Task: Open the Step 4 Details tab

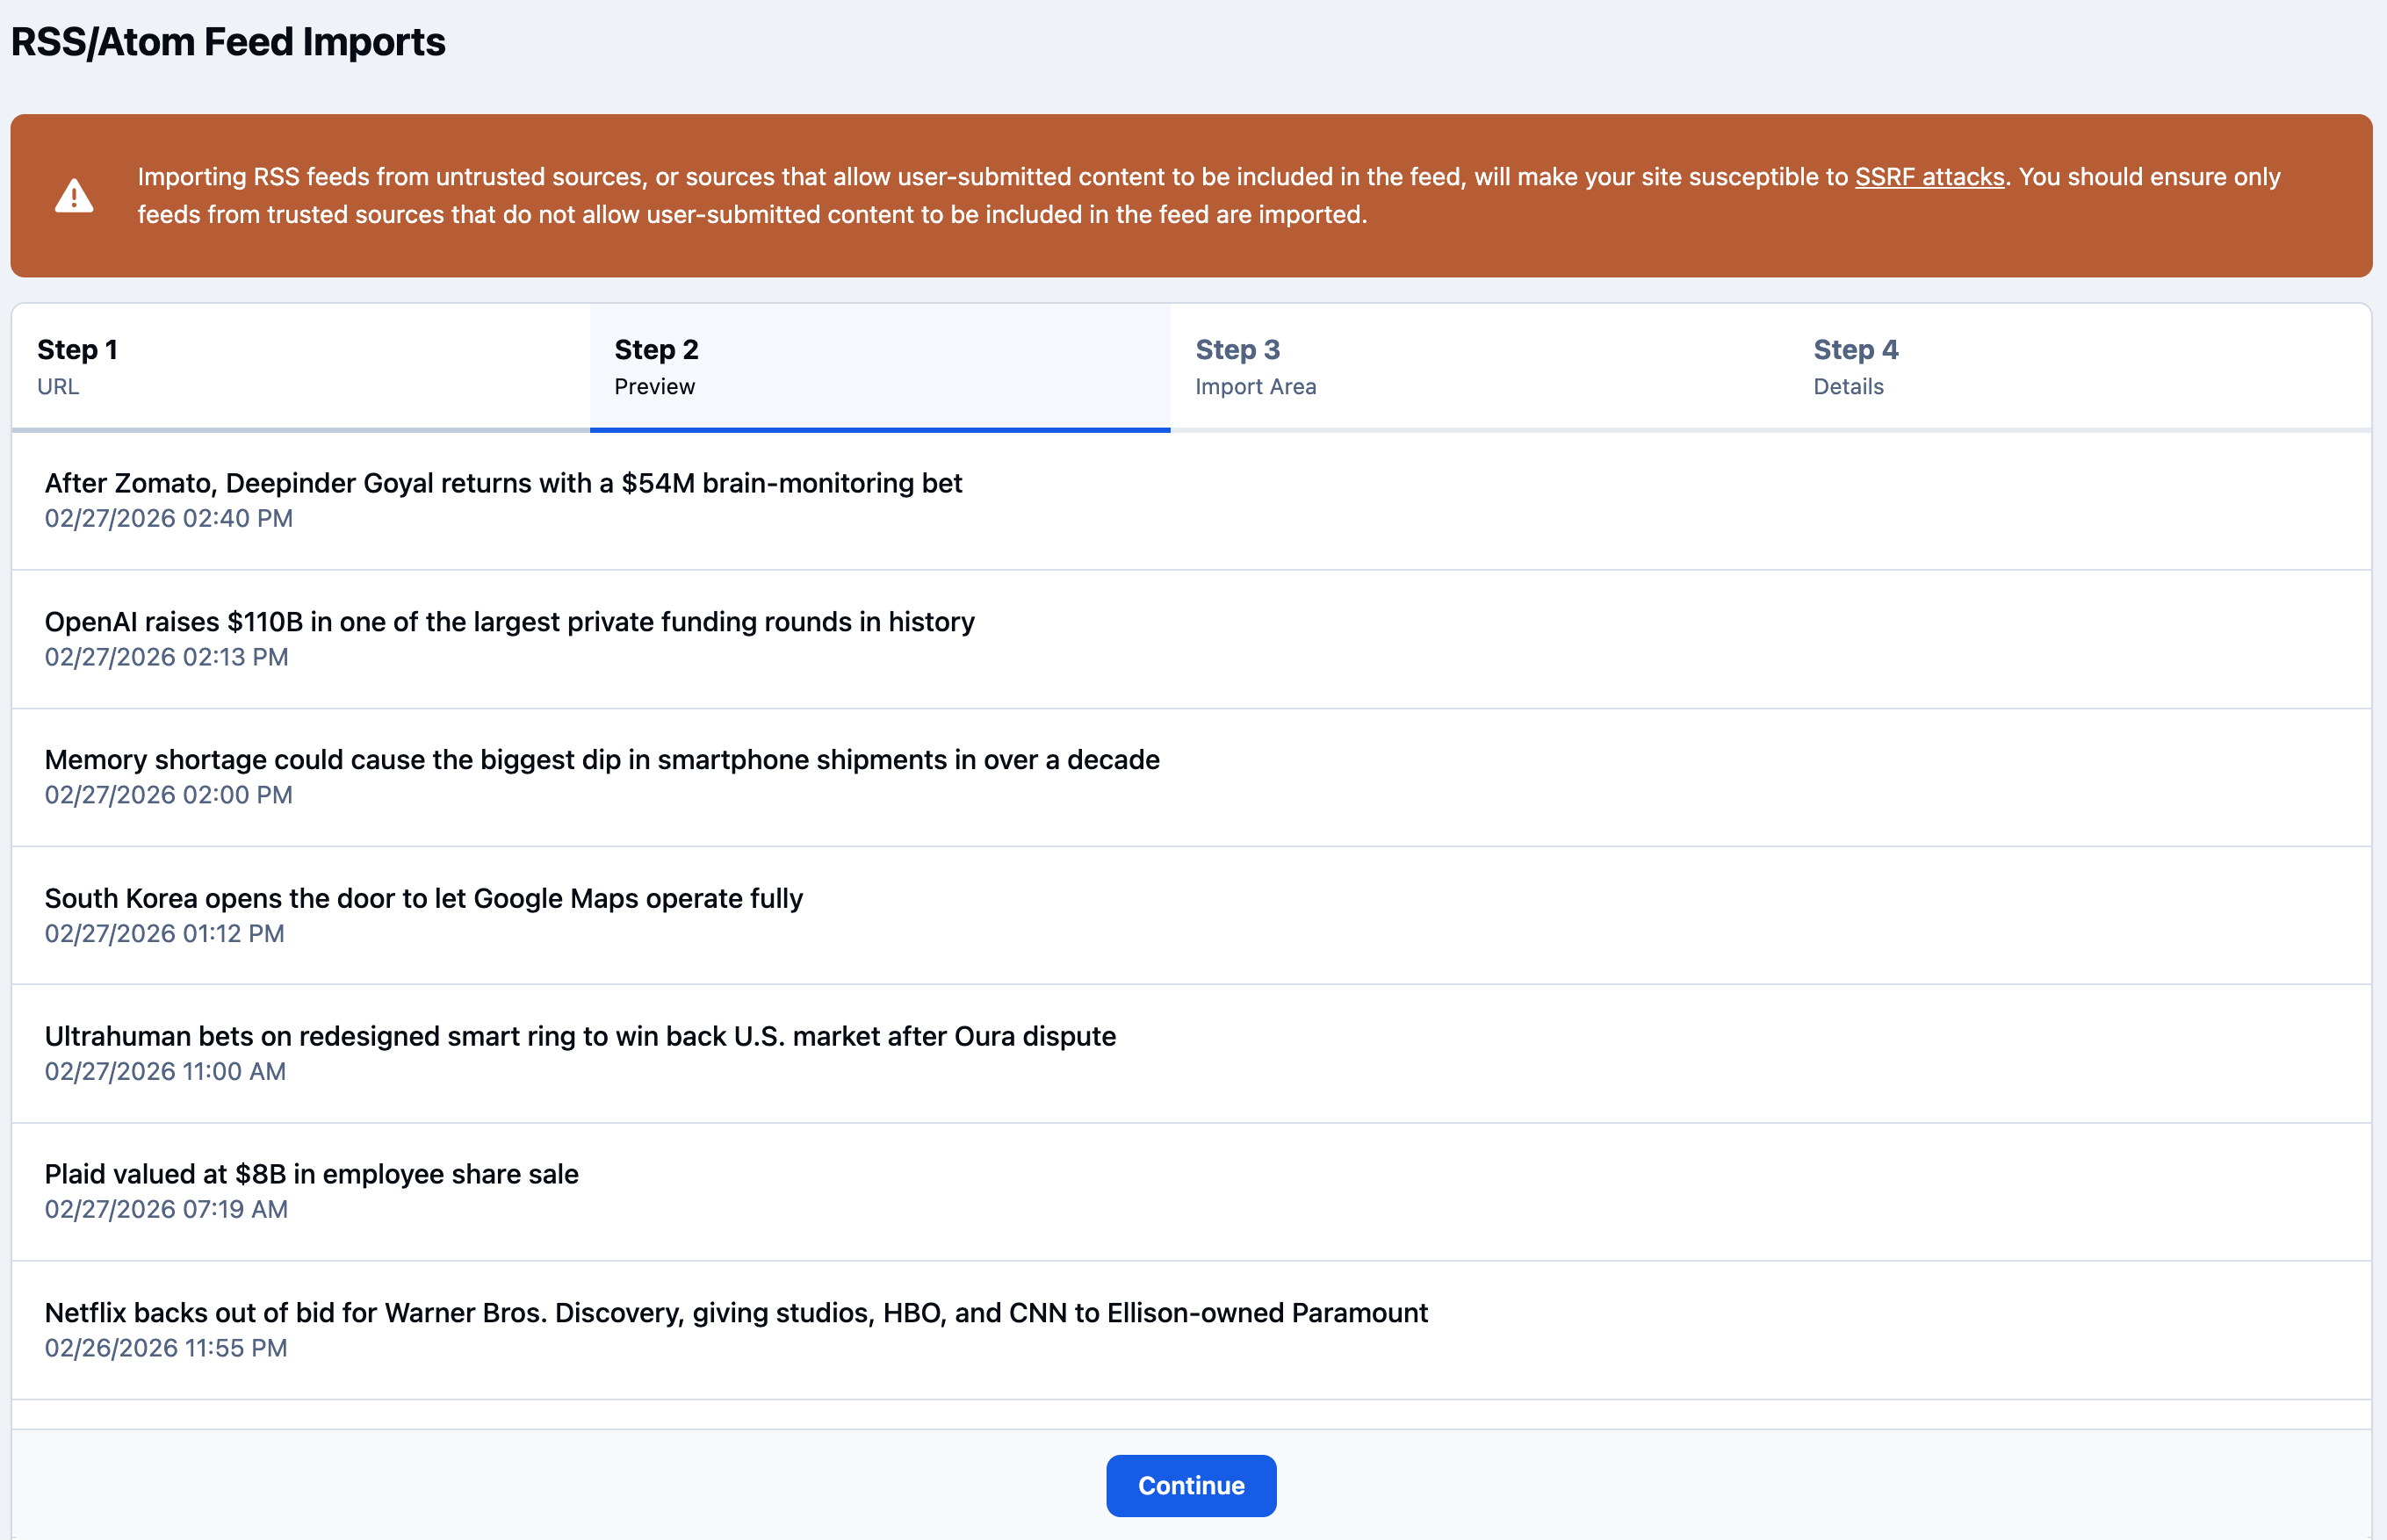Action: pyautogui.click(x=2079, y=367)
